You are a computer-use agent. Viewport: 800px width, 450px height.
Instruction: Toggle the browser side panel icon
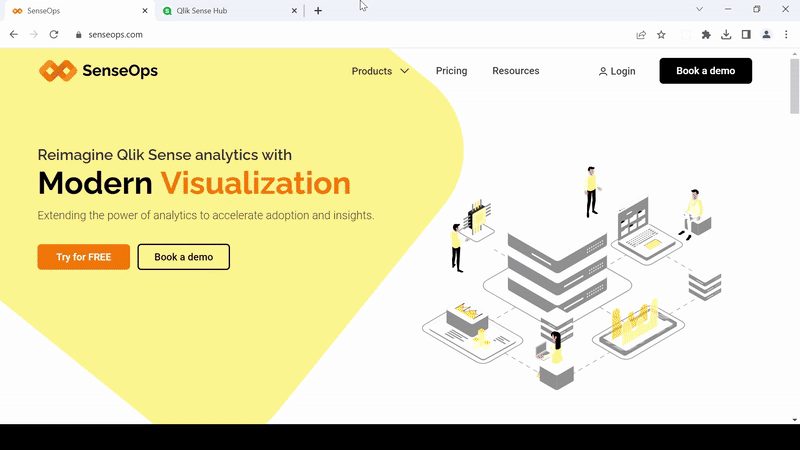[746, 35]
